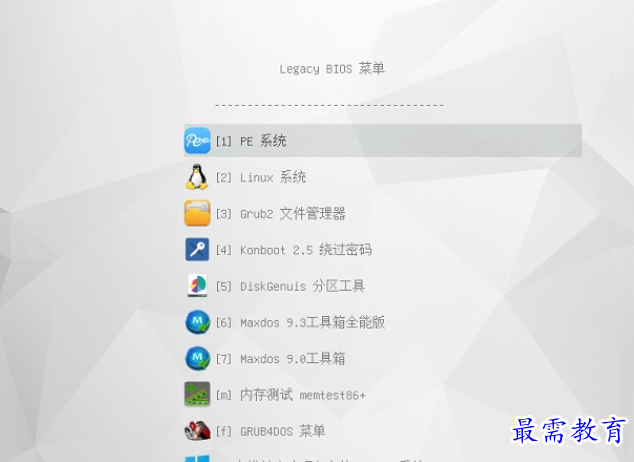Select the [1] PE 系统 entry
The image size is (634, 462).
coord(383,141)
